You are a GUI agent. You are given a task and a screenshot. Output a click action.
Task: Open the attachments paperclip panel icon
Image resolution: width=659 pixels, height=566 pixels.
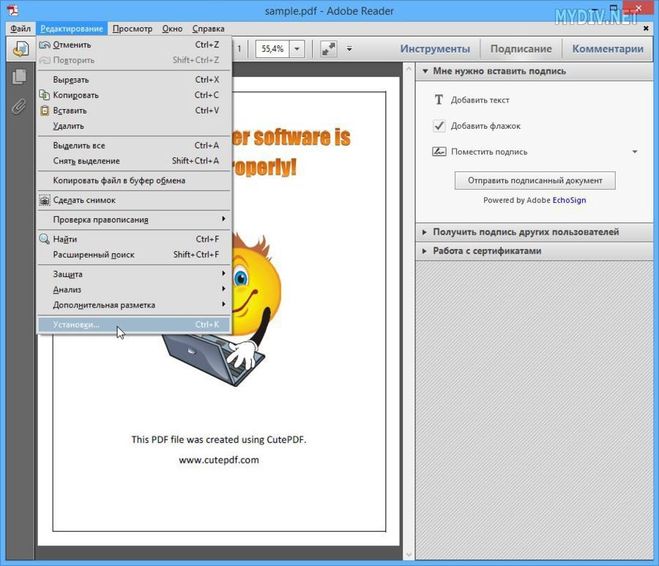(19, 107)
